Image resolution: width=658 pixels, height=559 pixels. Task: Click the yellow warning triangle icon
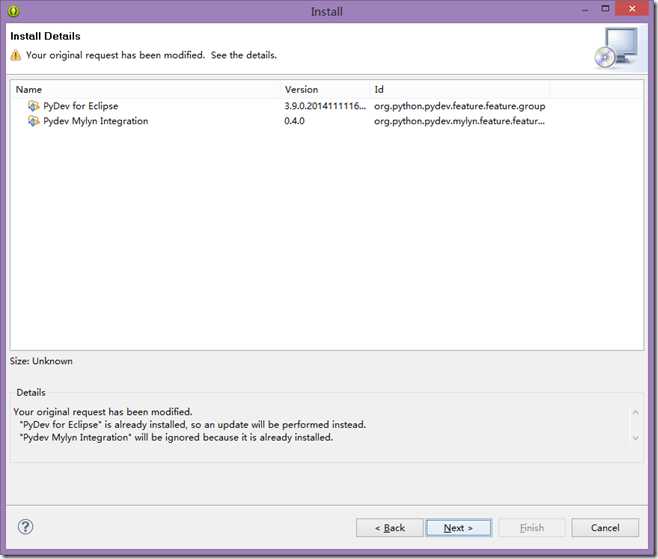tap(16, 55)
